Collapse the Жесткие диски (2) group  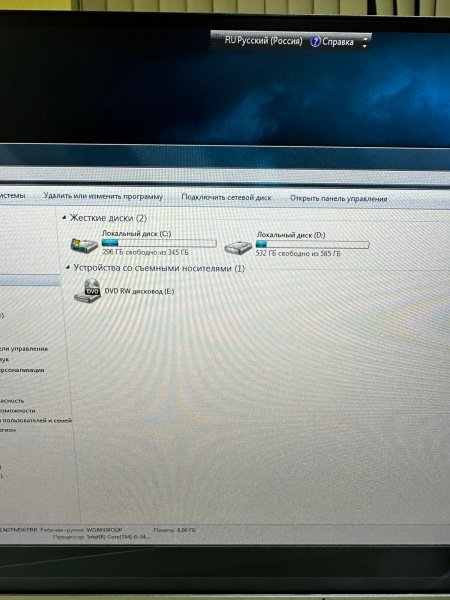64,217
